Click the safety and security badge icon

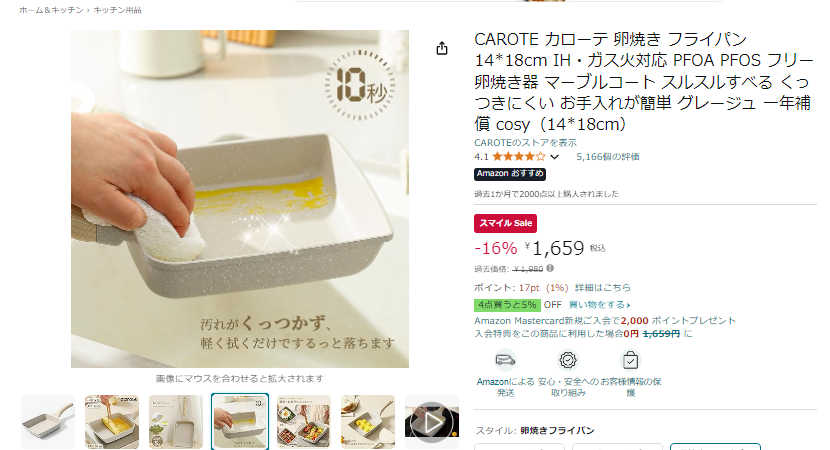point(568,360)
